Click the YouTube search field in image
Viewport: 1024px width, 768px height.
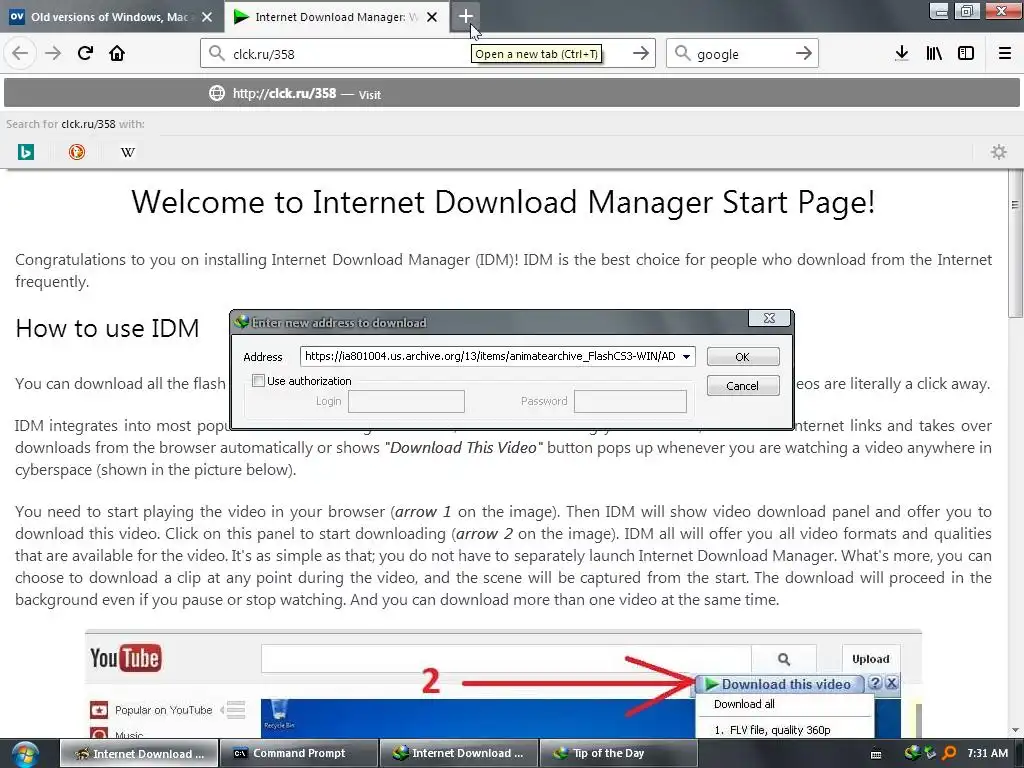coord(506,659)
